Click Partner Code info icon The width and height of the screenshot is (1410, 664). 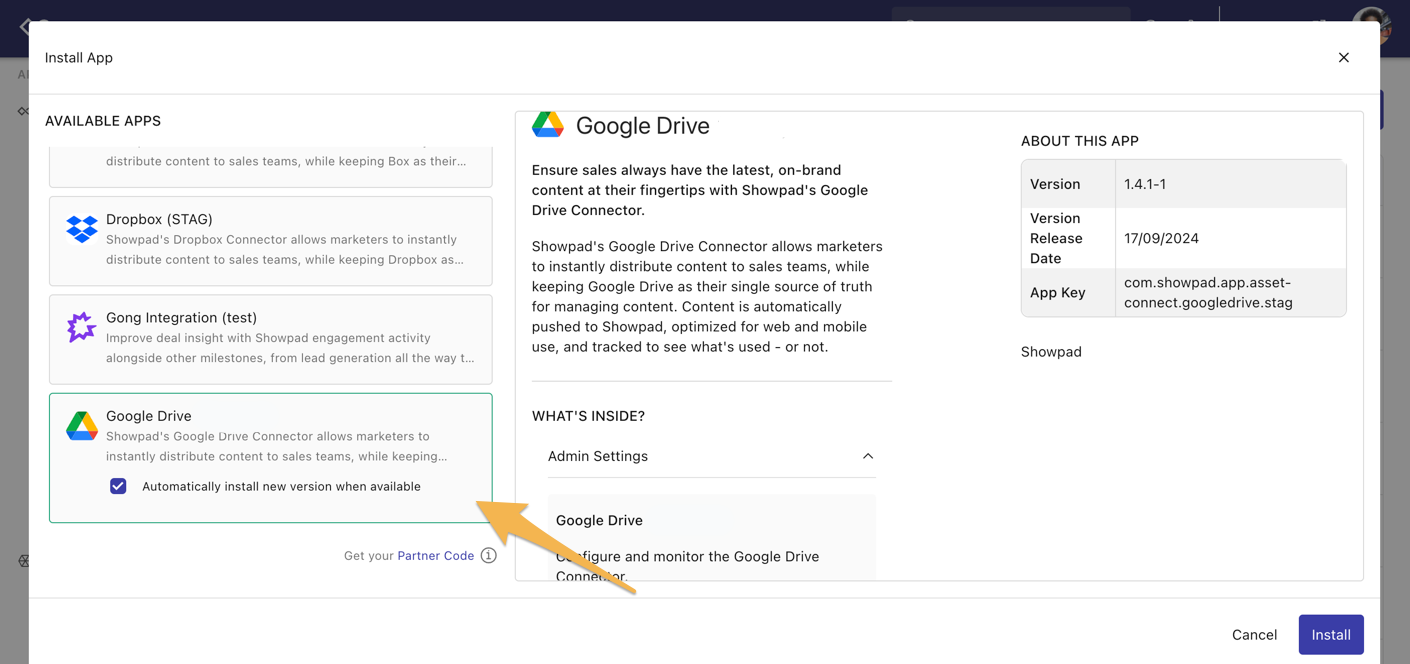point(488,555)
